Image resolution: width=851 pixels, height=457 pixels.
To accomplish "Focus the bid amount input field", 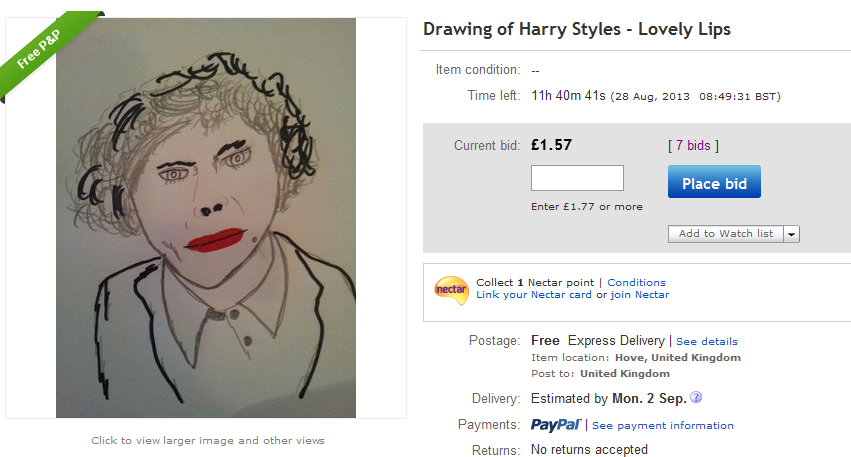I will point(577,178).
